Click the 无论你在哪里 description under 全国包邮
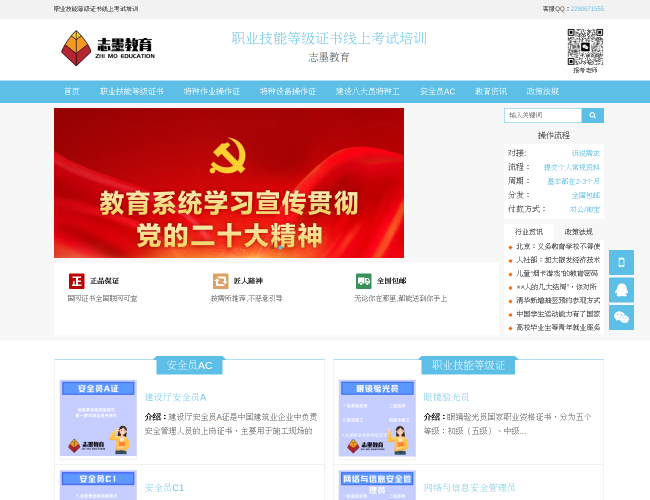The width and height of the screenshot is (650, 500). [400, 299]
